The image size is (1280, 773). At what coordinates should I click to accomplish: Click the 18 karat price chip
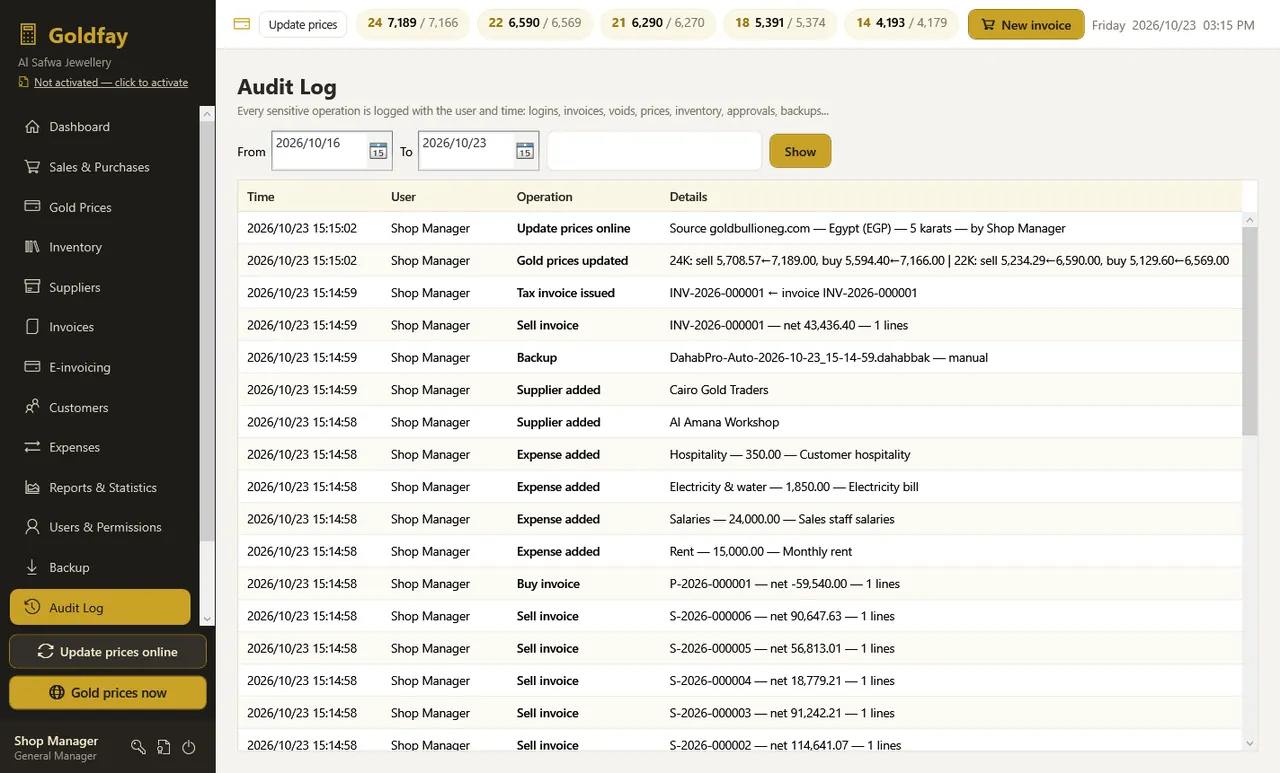(780, 24)
